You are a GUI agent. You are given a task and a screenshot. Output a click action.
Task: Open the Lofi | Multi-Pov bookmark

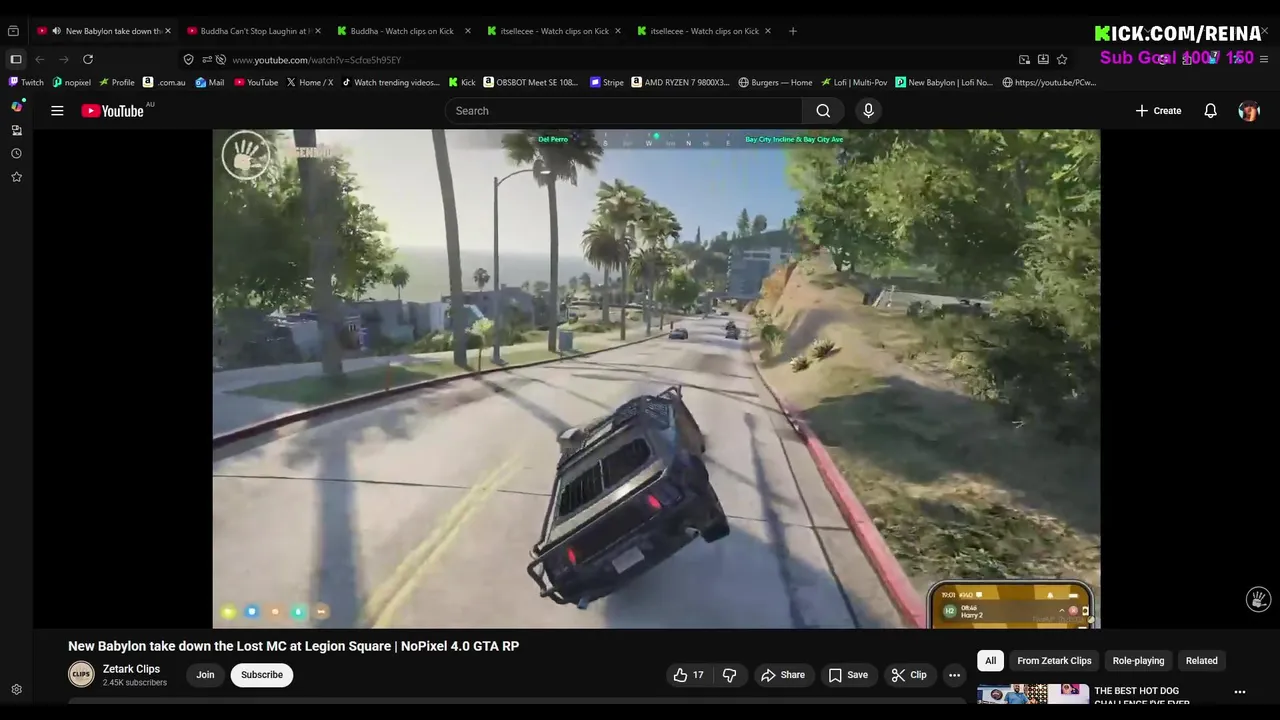coord(854,82)
